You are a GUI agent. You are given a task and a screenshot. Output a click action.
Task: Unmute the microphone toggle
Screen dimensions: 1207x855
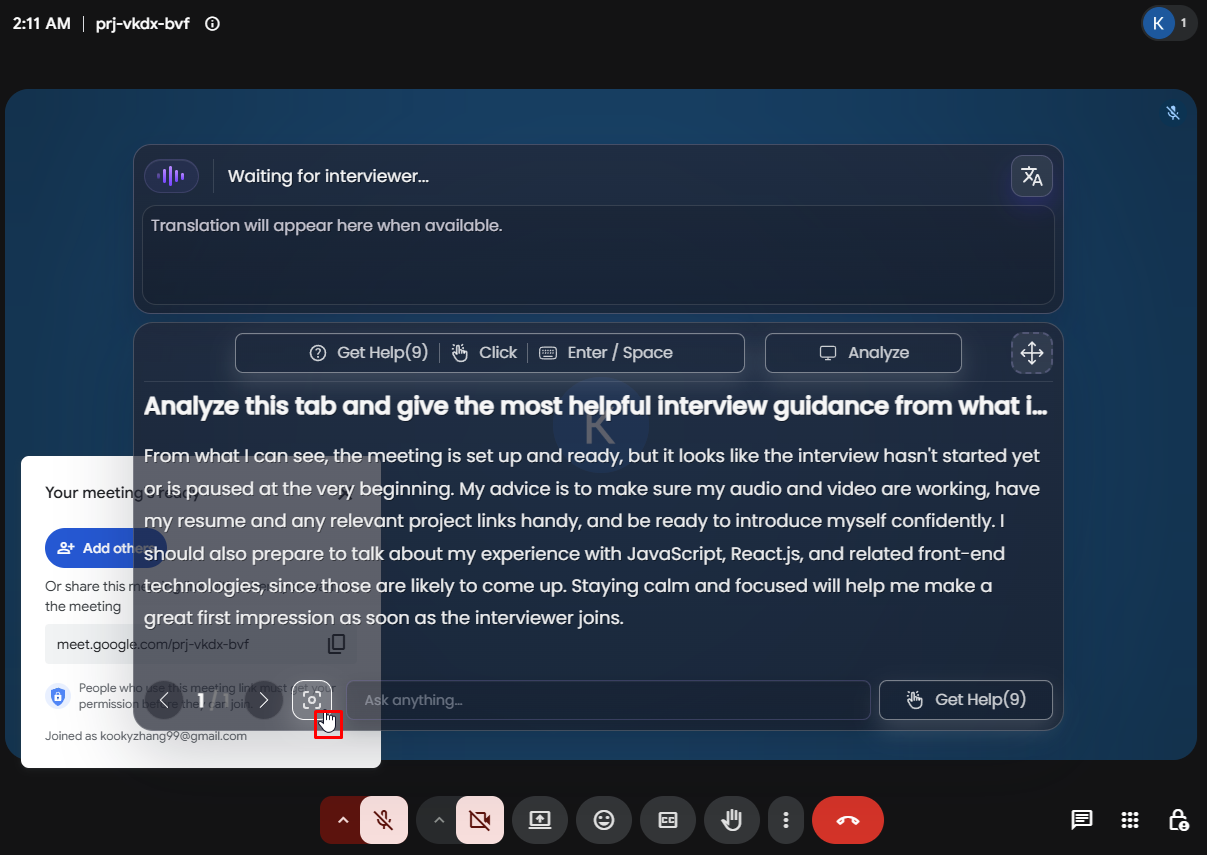(384, 821)
